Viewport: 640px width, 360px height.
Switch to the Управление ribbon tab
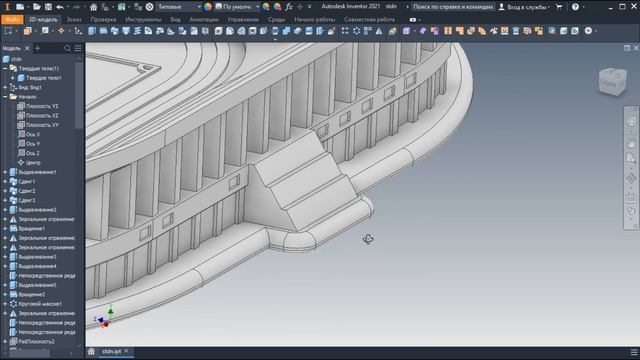point(243,20)
